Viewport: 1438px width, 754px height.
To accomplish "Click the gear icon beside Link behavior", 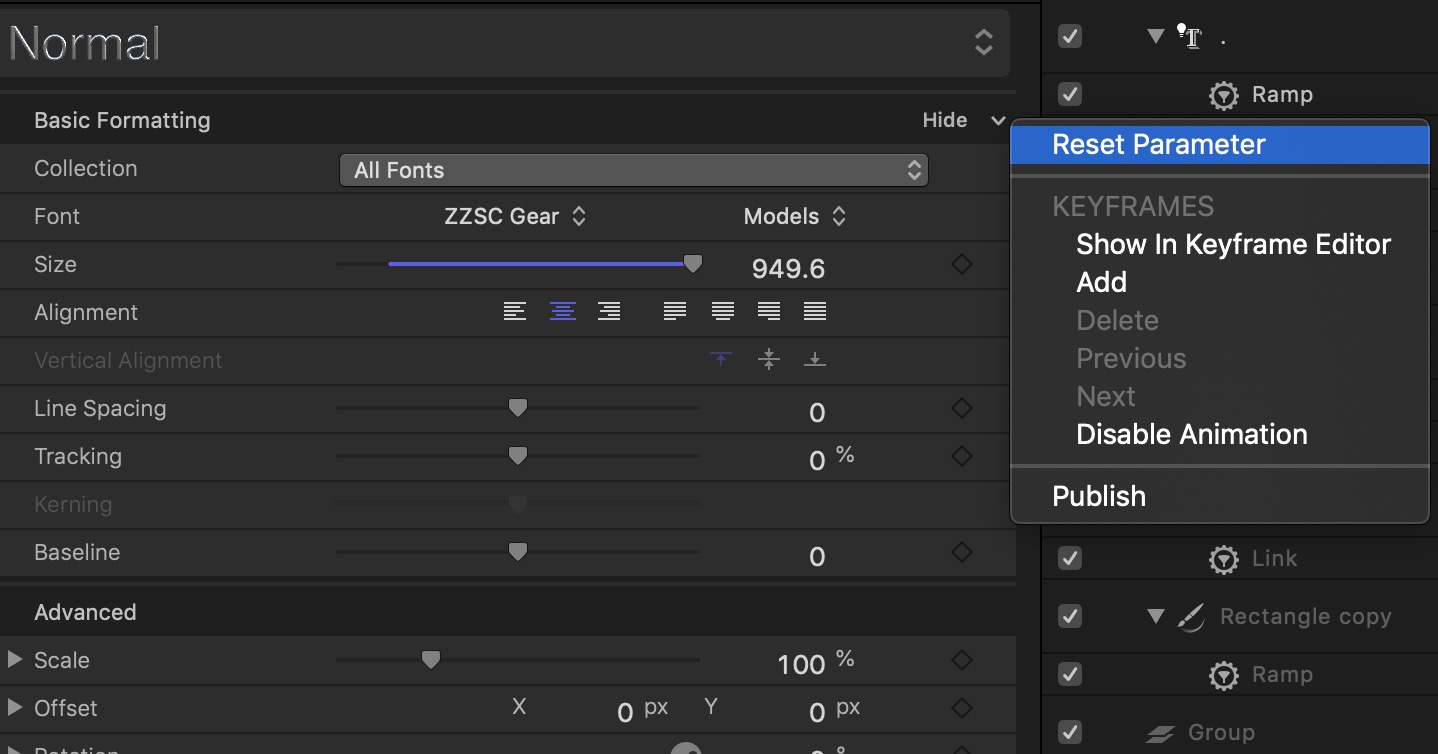I will (x=1223, y=559).
